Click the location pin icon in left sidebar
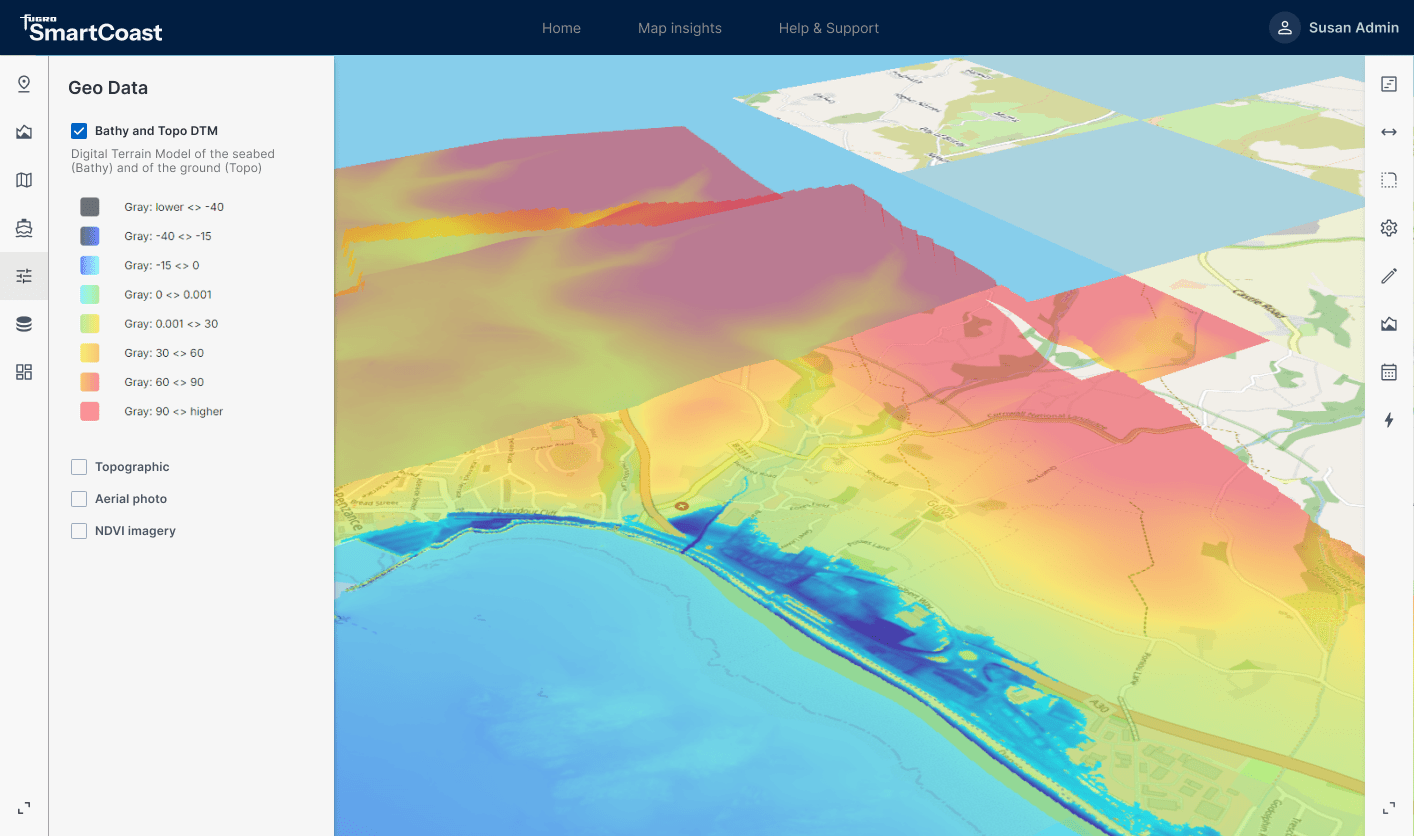This screenshot has height=836, width=1414. coord(24,84)
